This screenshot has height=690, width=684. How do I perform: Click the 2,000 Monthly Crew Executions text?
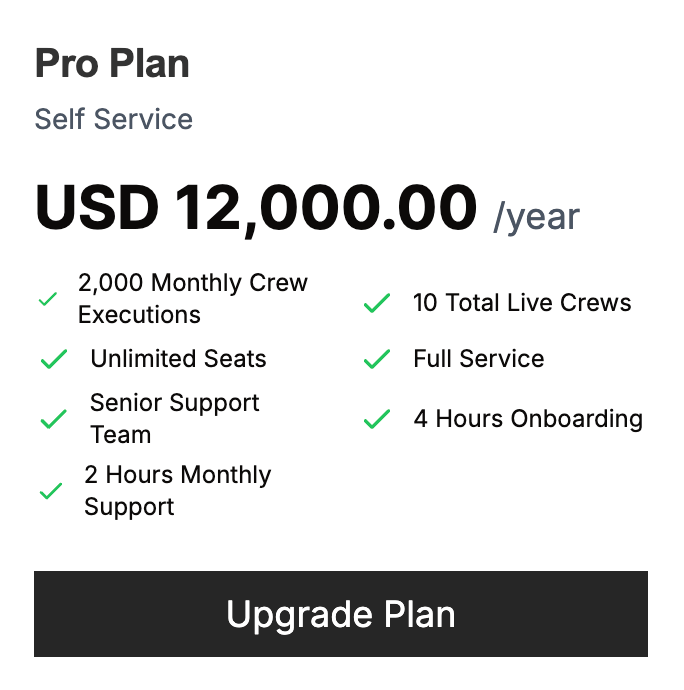(x=193, y=299)
